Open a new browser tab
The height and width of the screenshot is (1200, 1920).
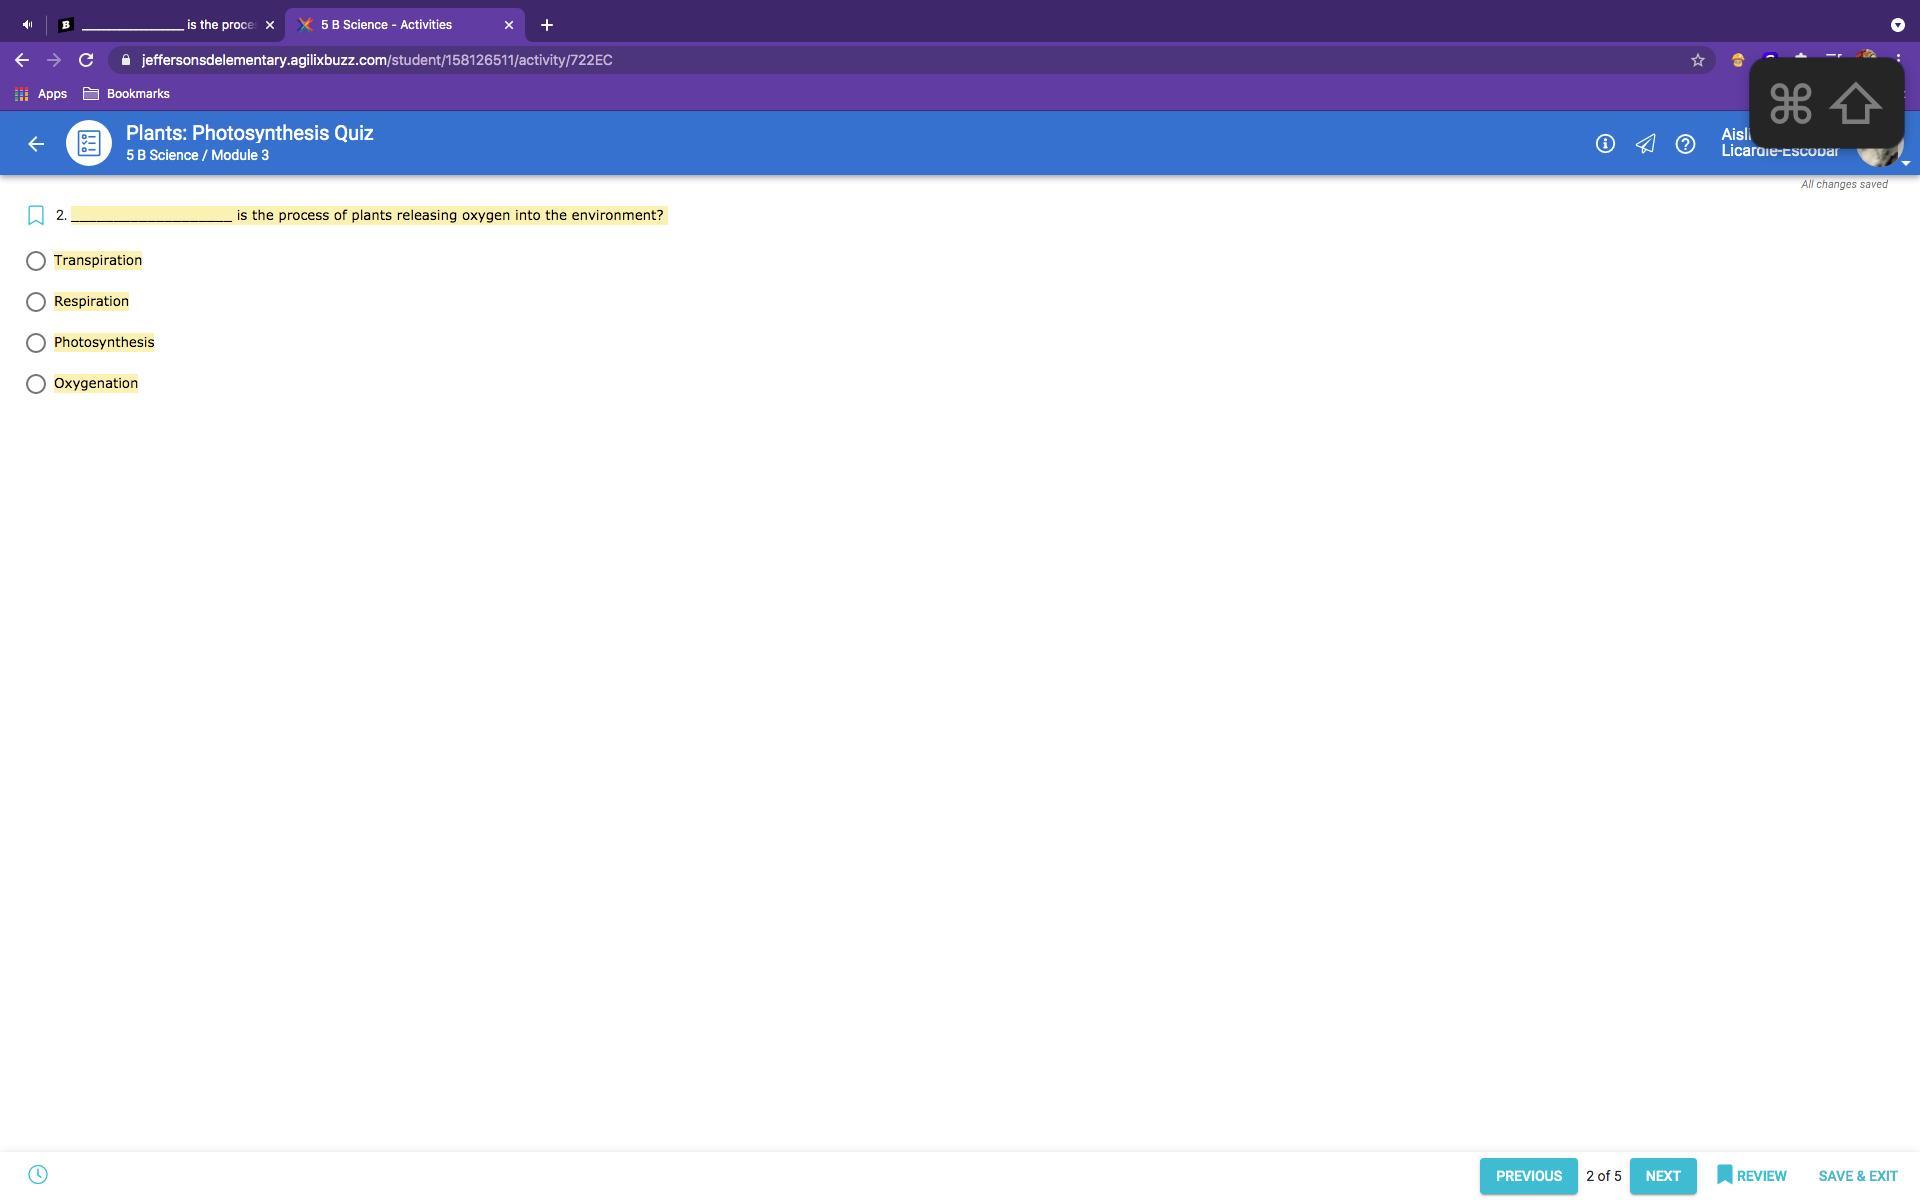click(547, 25)
